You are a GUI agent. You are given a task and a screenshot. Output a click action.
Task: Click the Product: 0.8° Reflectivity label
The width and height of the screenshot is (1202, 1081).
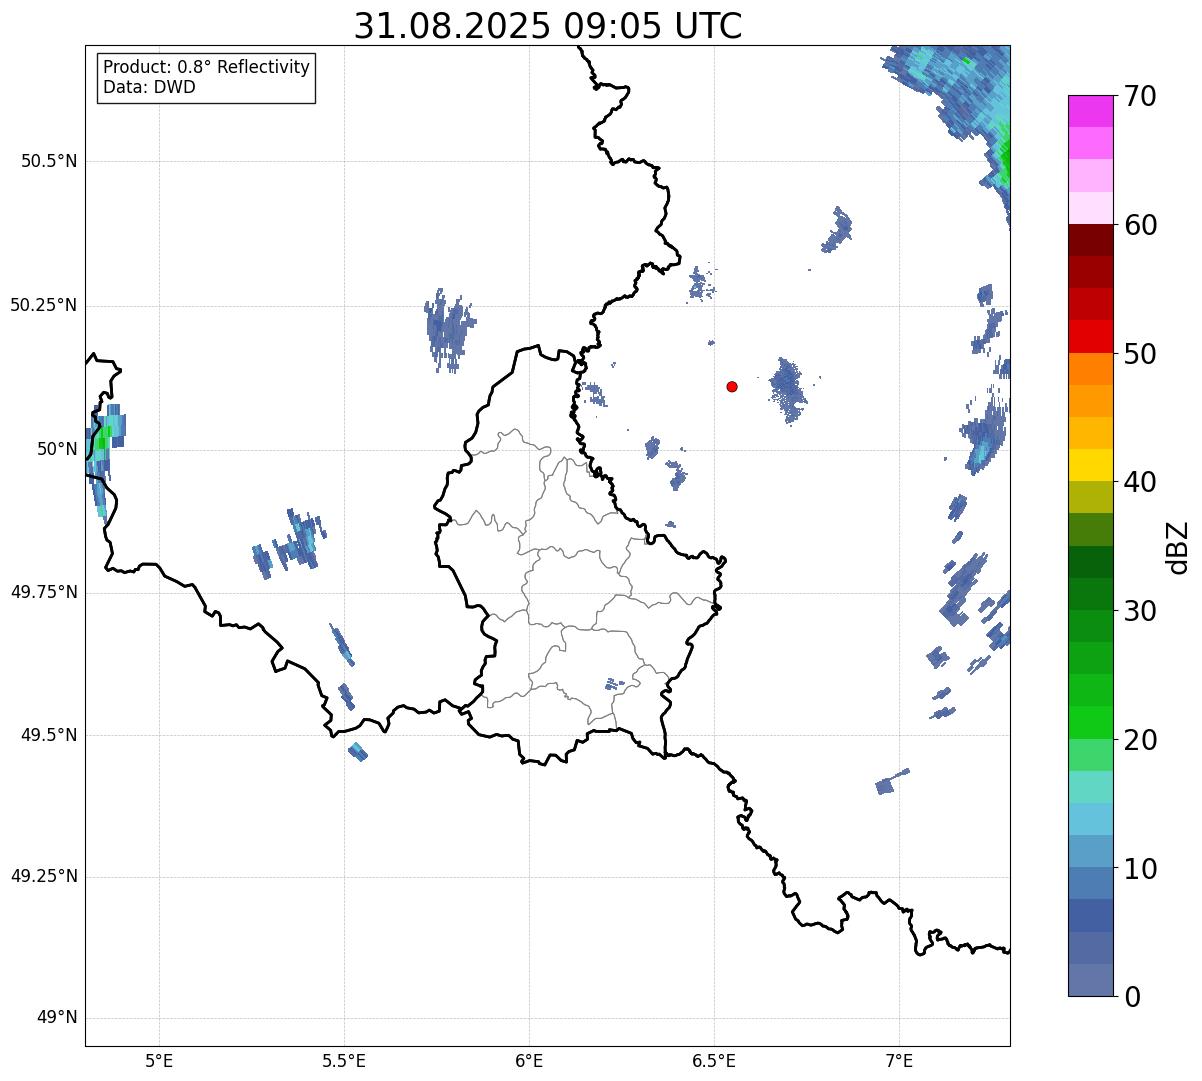coord(207,67)
